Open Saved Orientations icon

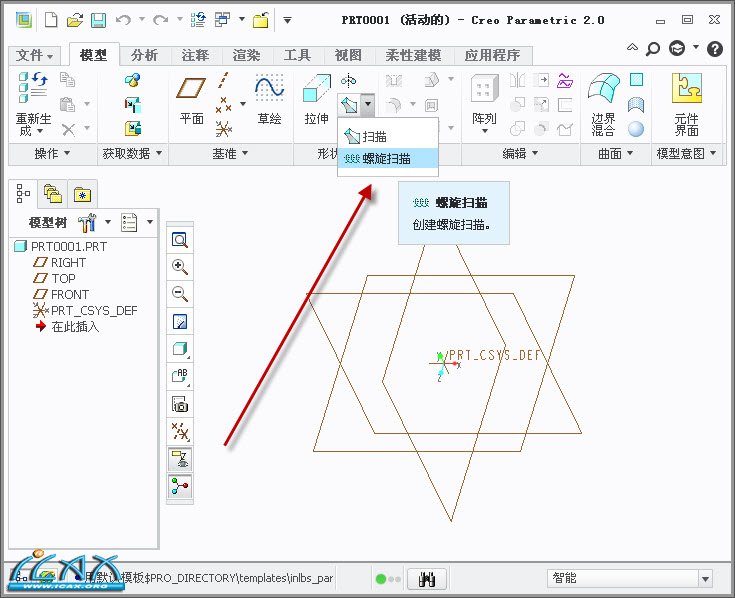[x=180, y=376]
